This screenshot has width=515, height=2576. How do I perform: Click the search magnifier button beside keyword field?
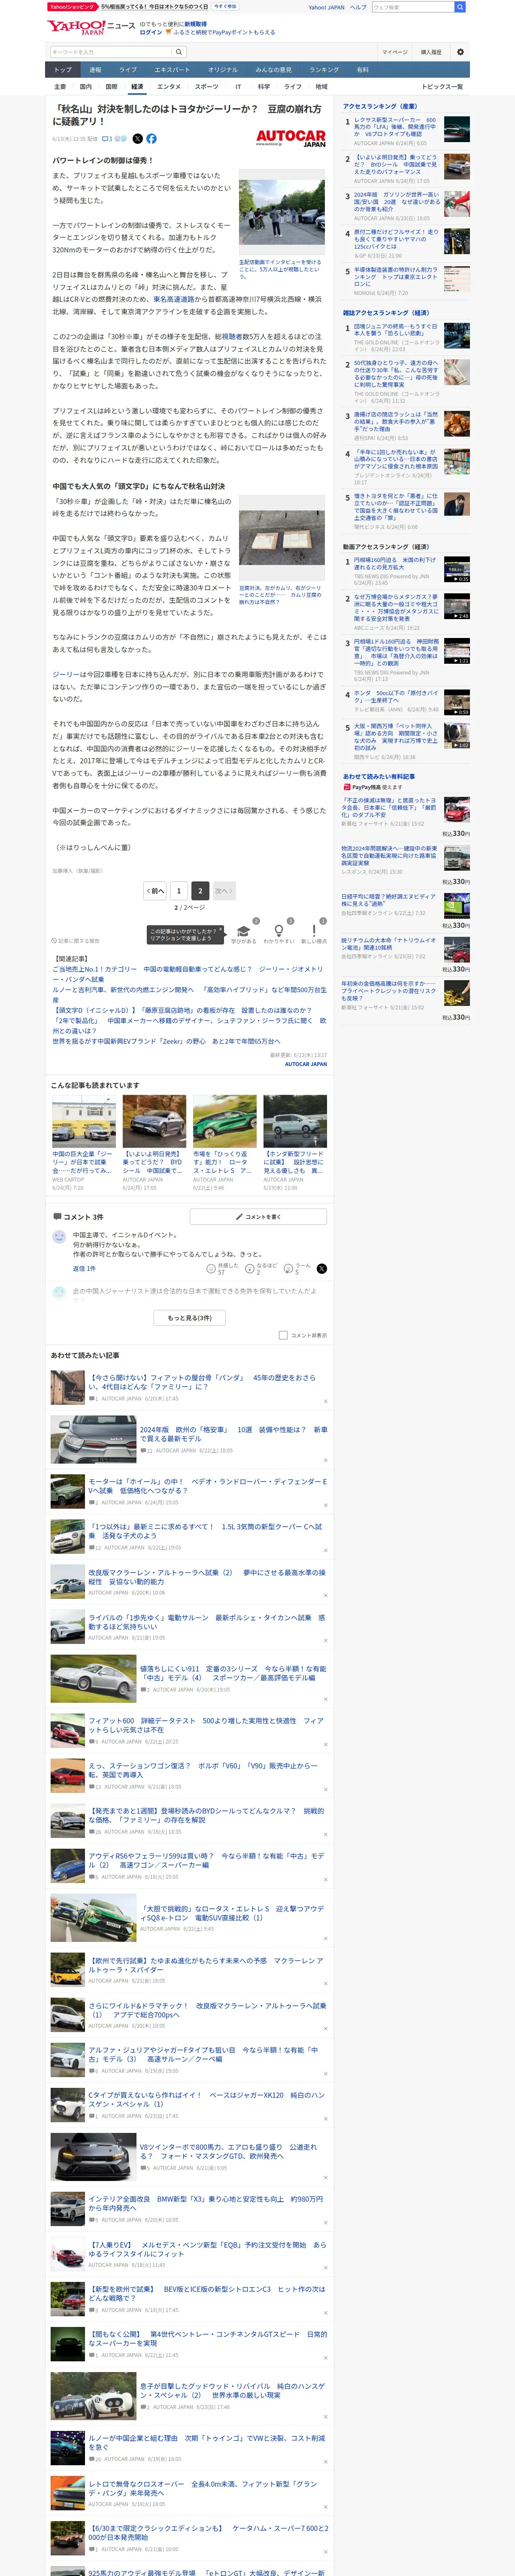[x=179, y=52]
